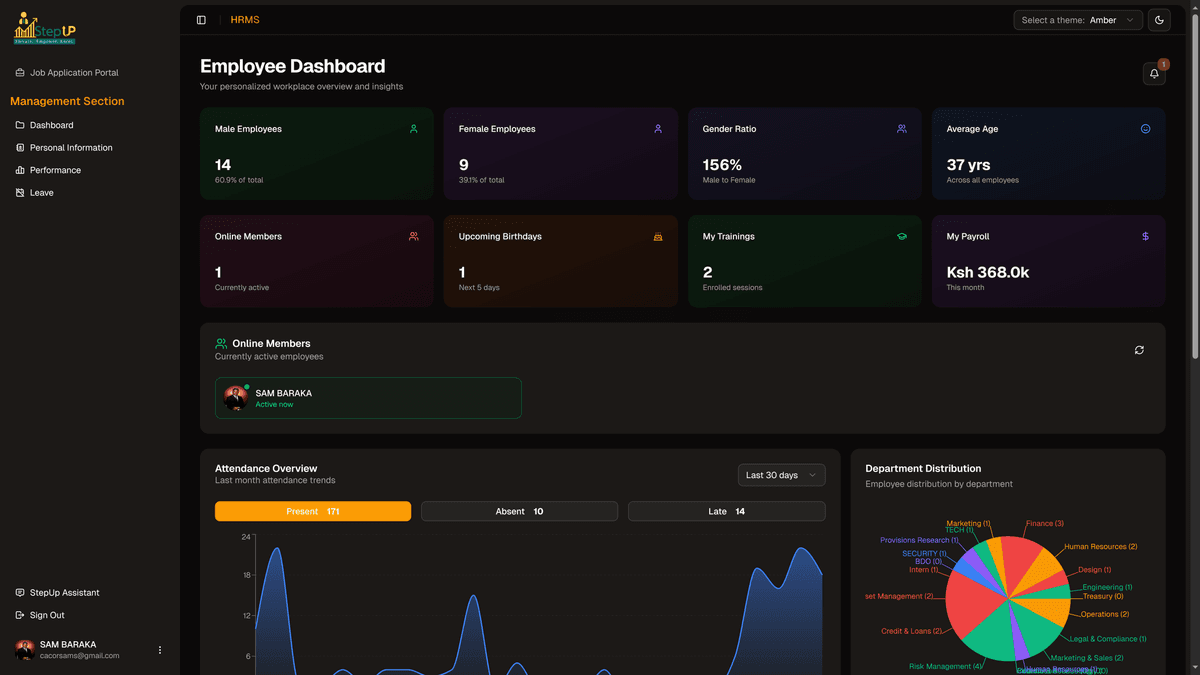Click the HRMS breadcrumb title
Viewport: 1200px width, 675px height.
click(x=245, y=20)
